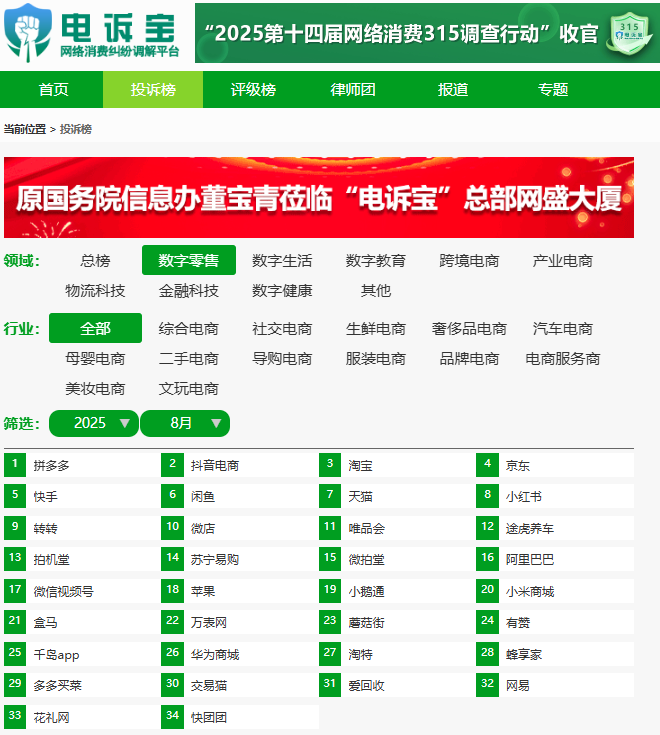Filter by 服装电商 industry
This screenshot has width=660, height=735.
[375, 359]
